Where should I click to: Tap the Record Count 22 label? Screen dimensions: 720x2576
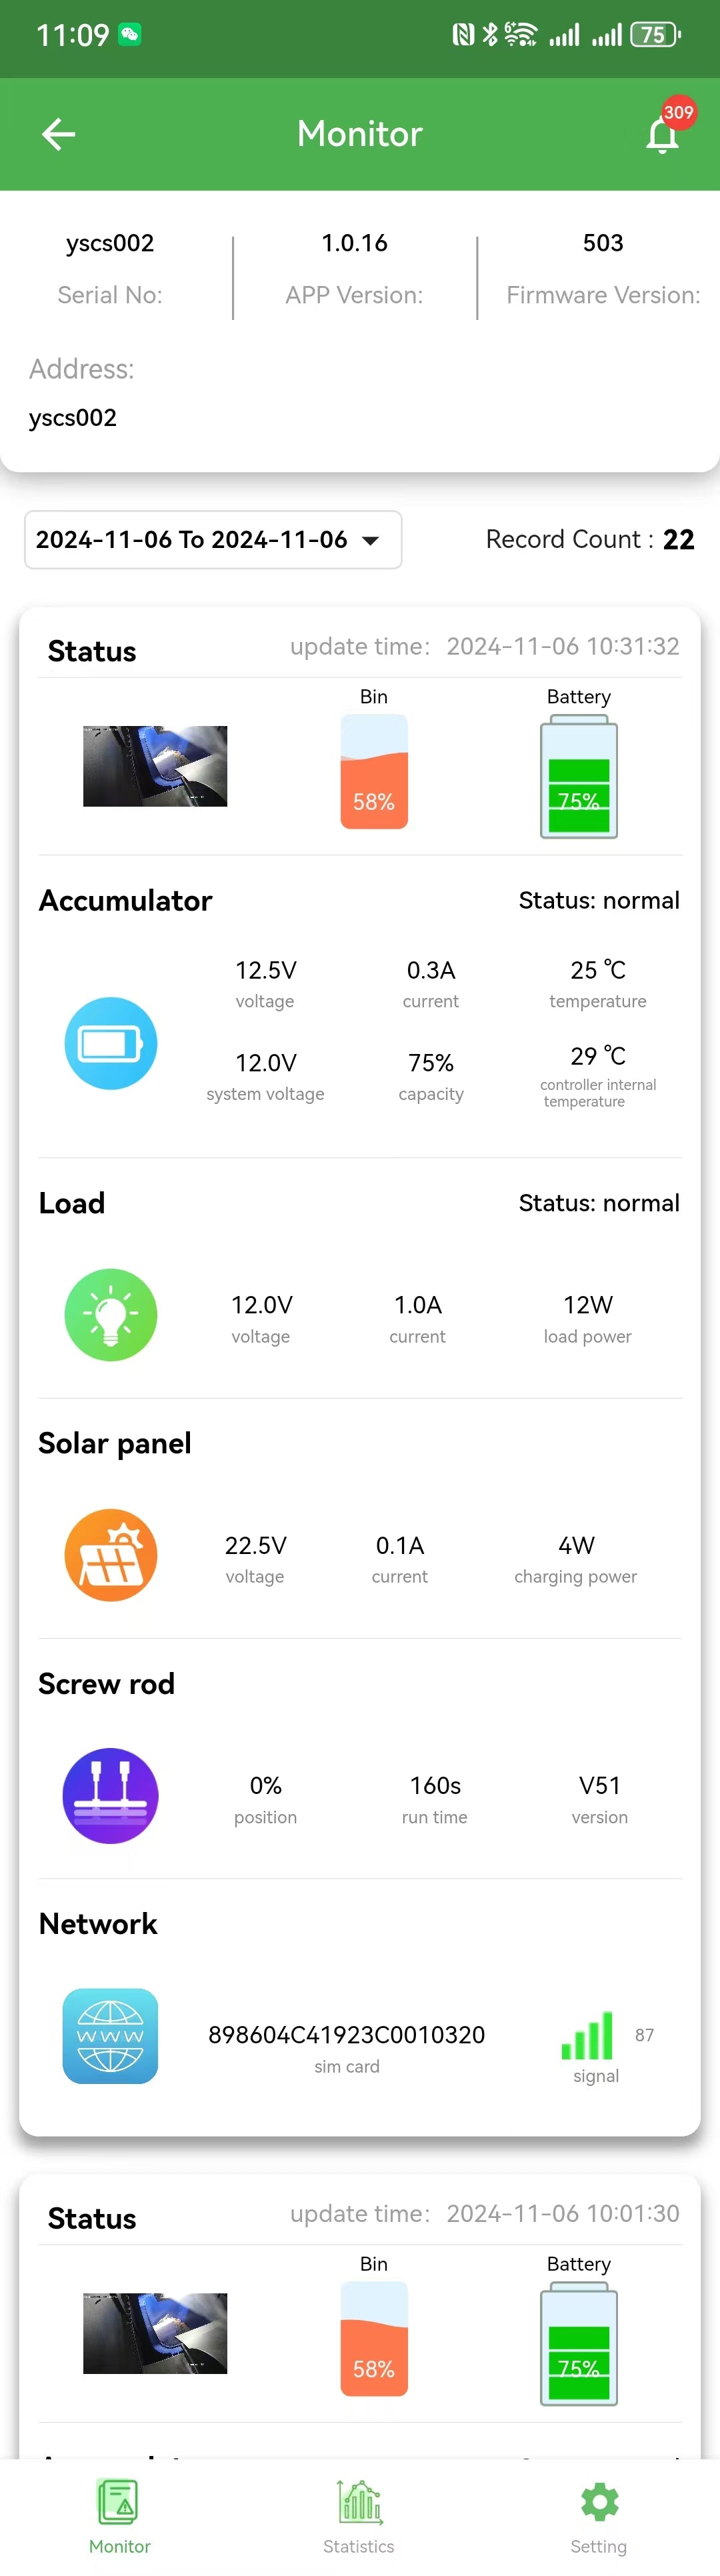(x=590, y=540)
